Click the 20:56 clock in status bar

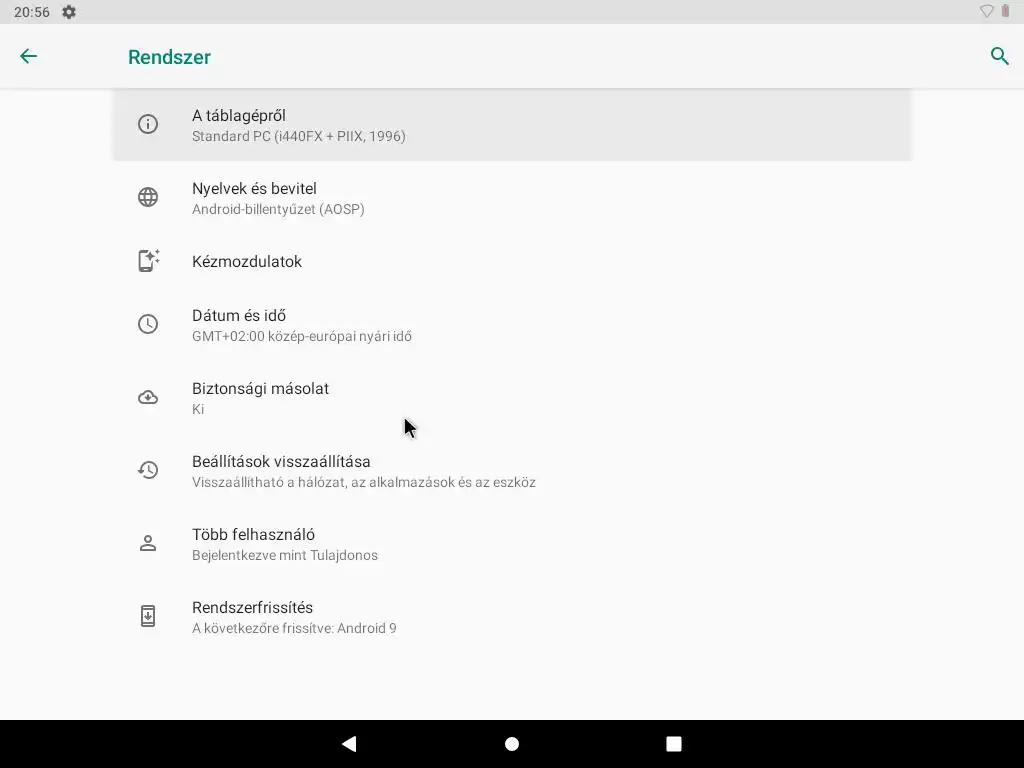31,12
